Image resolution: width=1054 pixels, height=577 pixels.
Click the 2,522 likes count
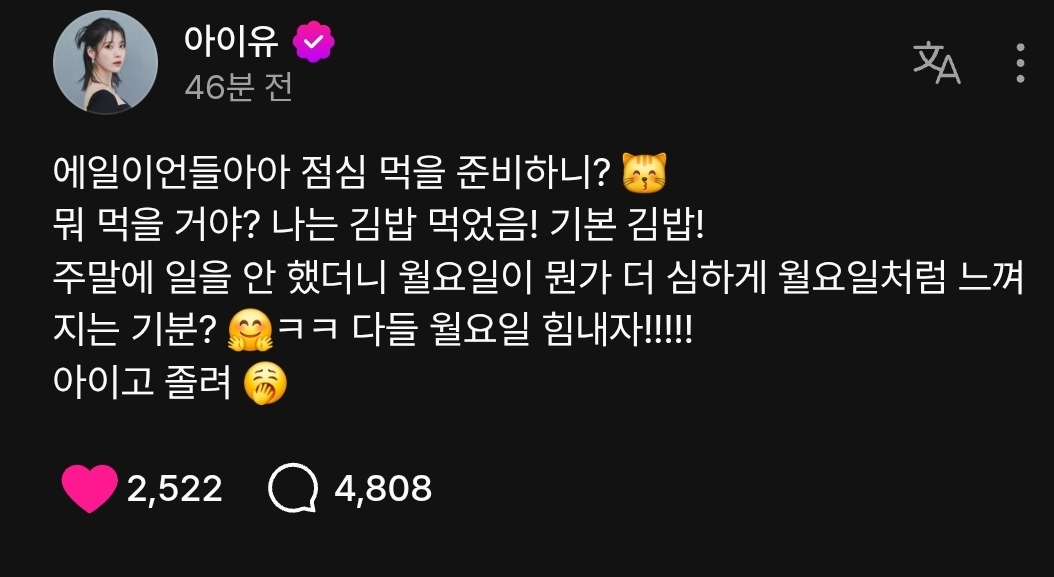tap(174, 489)
